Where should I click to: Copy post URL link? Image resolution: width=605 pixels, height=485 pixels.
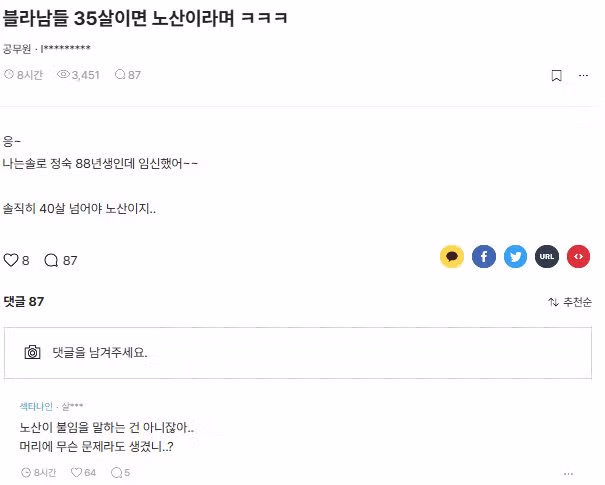click(x=547, y=257)
